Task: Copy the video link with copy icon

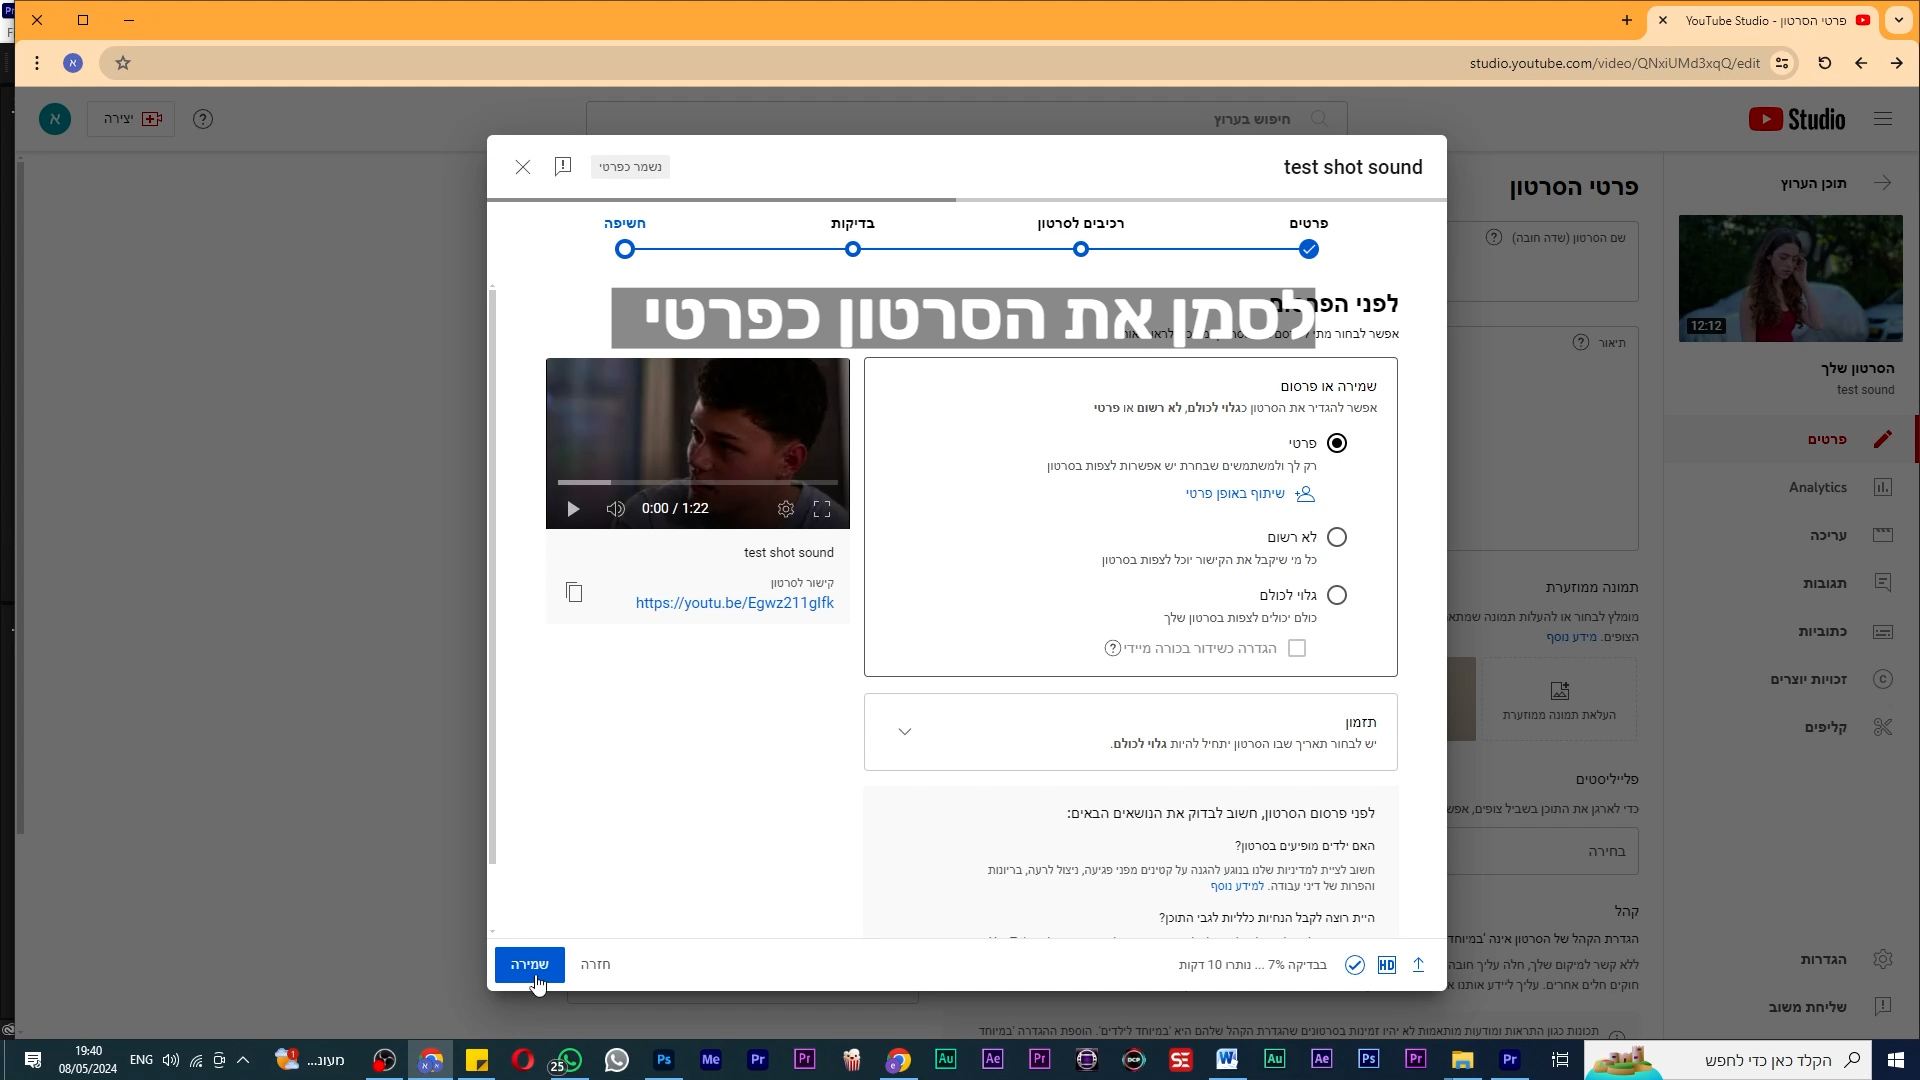Action: 574,593
